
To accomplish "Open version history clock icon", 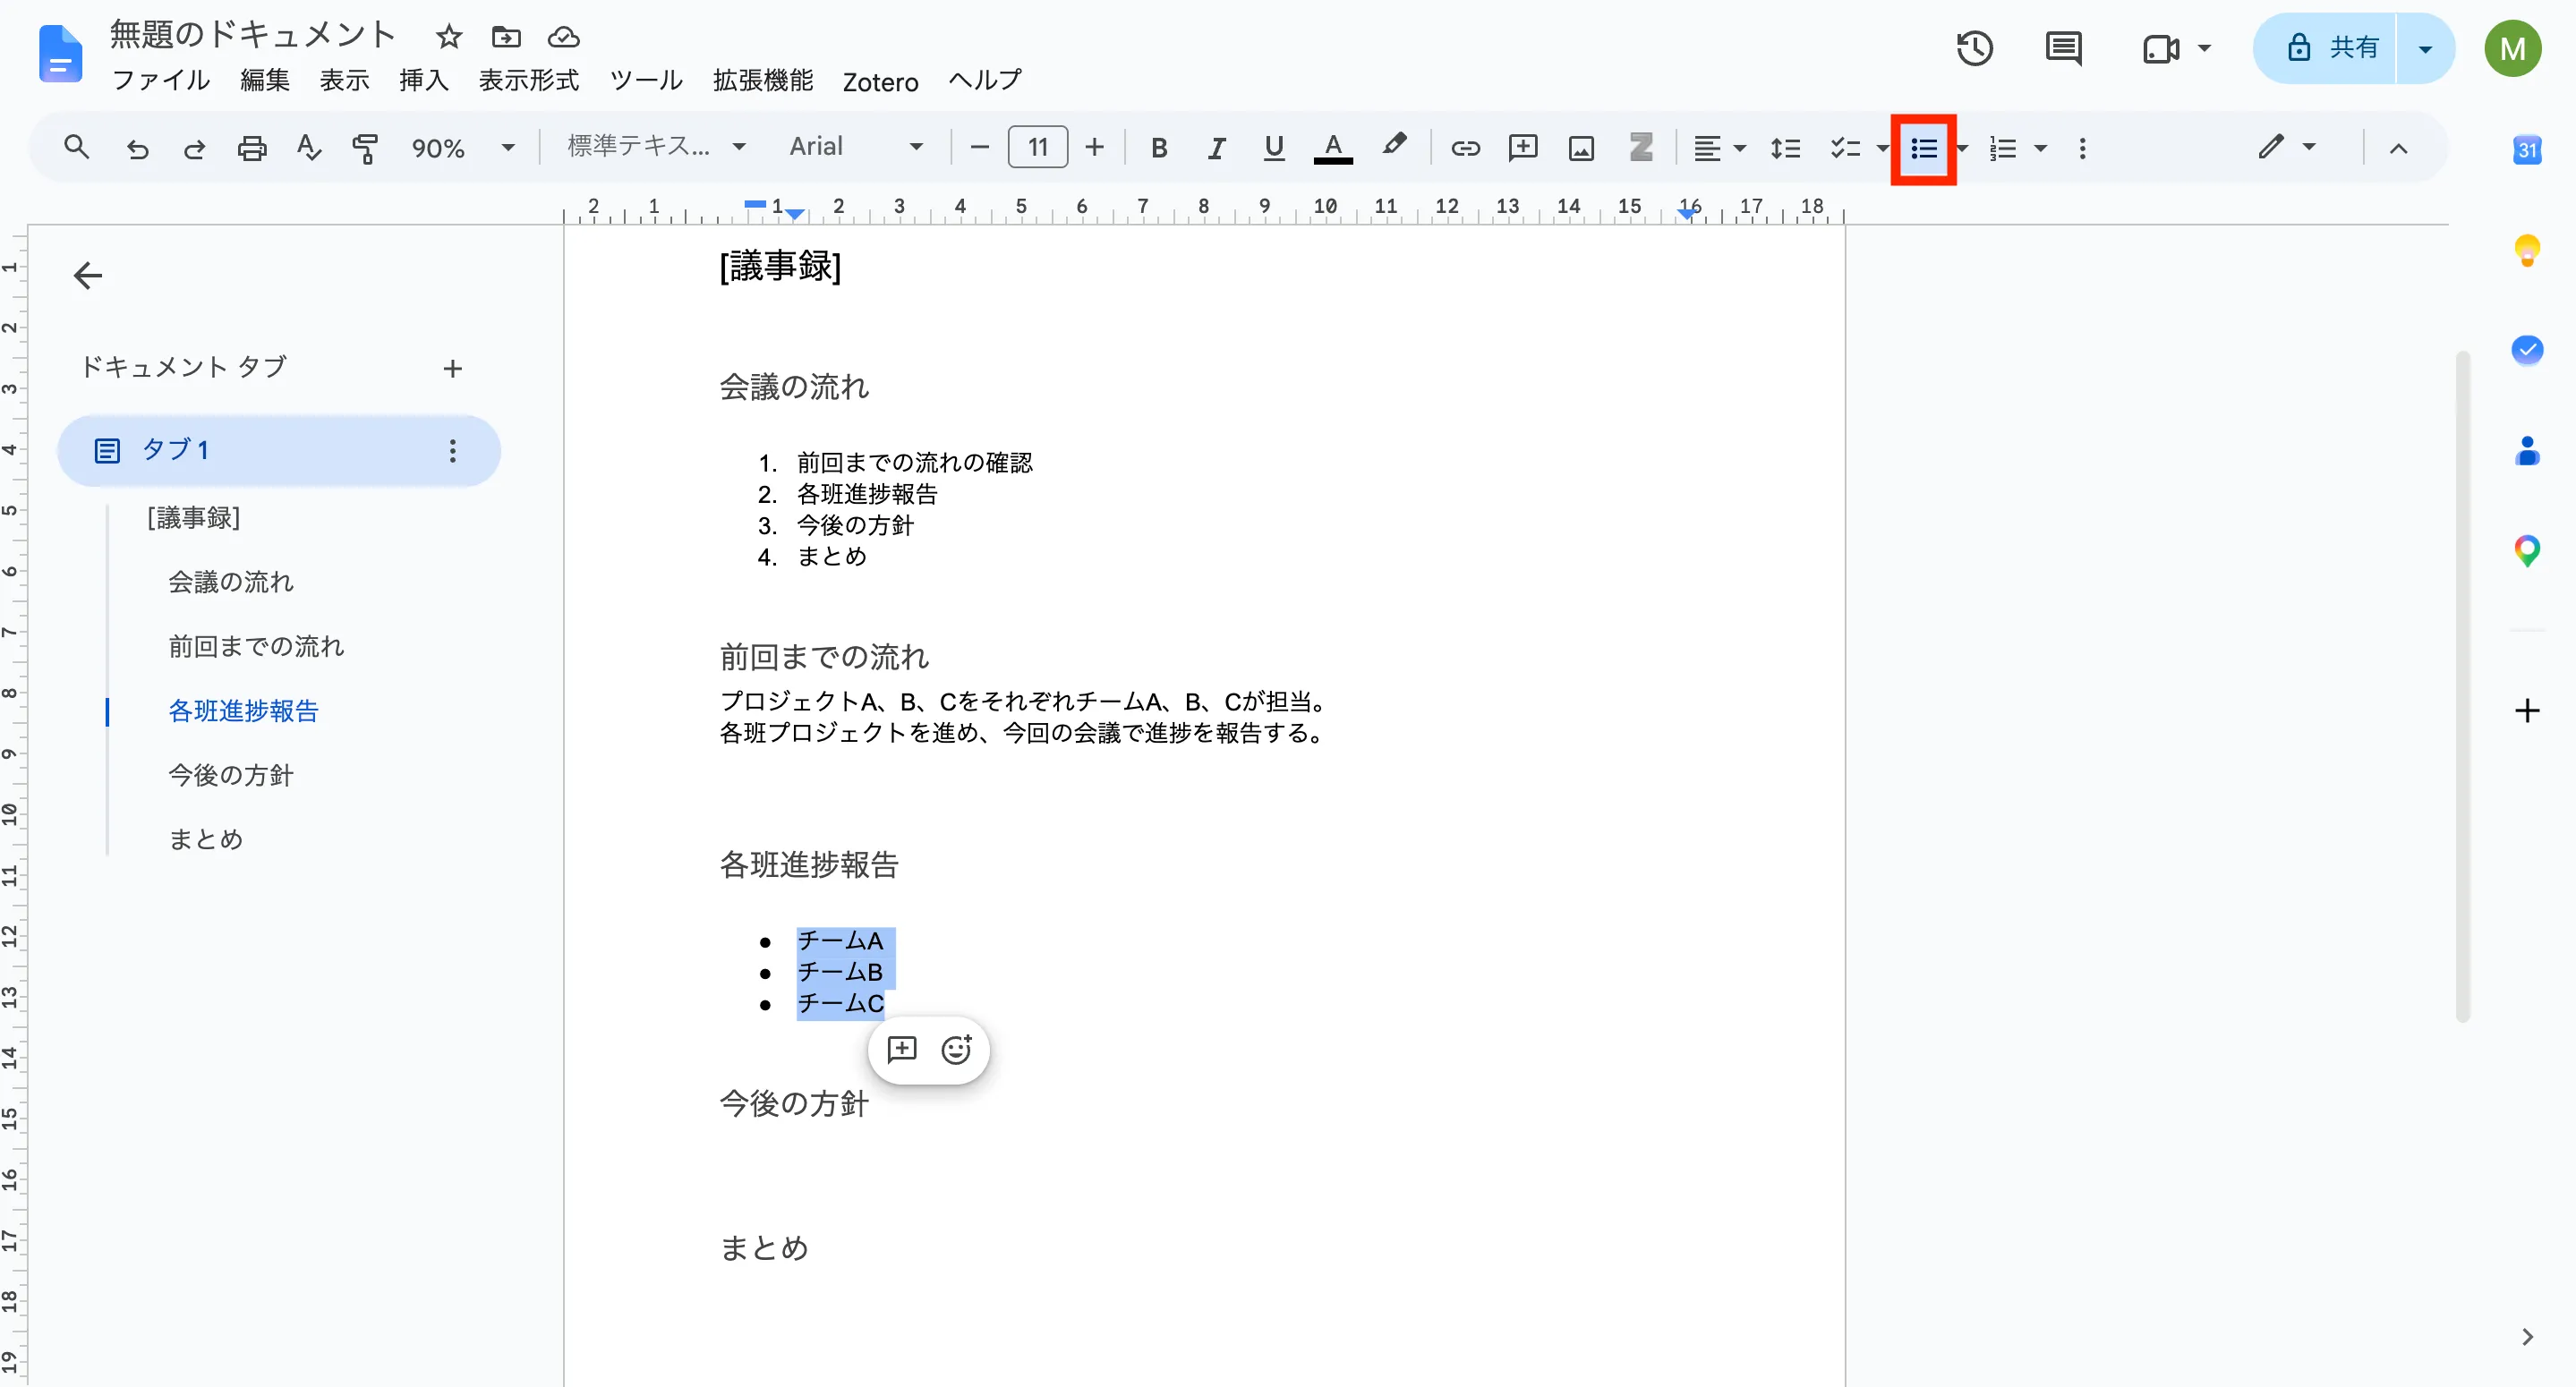I will pyautogui.click(x=1974, y=48).
